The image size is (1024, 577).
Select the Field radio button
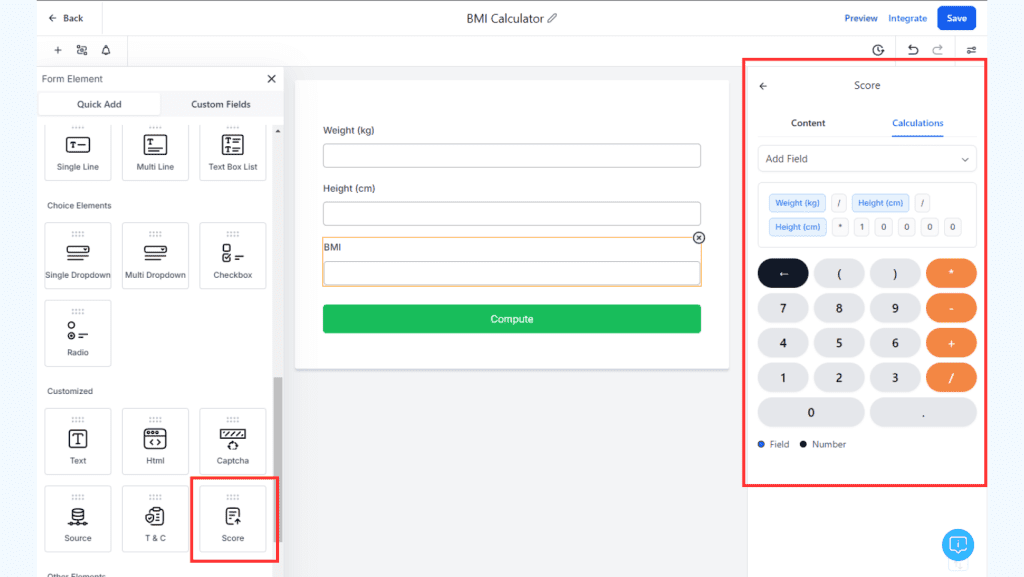pos(761,444)
